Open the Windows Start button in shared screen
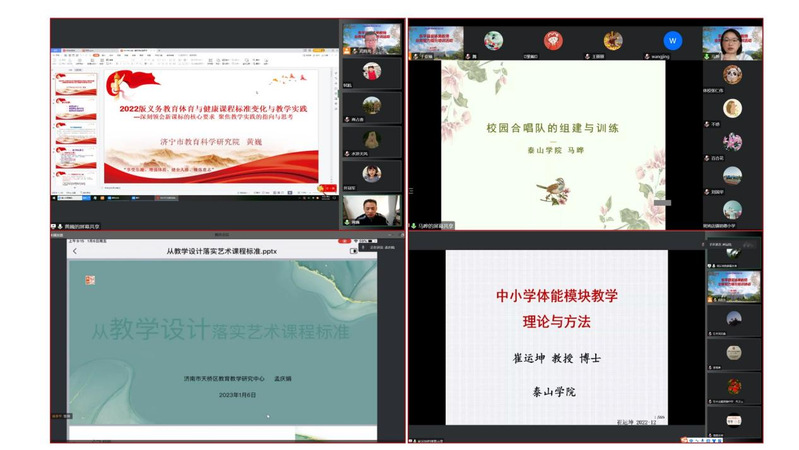 point(54,198)
